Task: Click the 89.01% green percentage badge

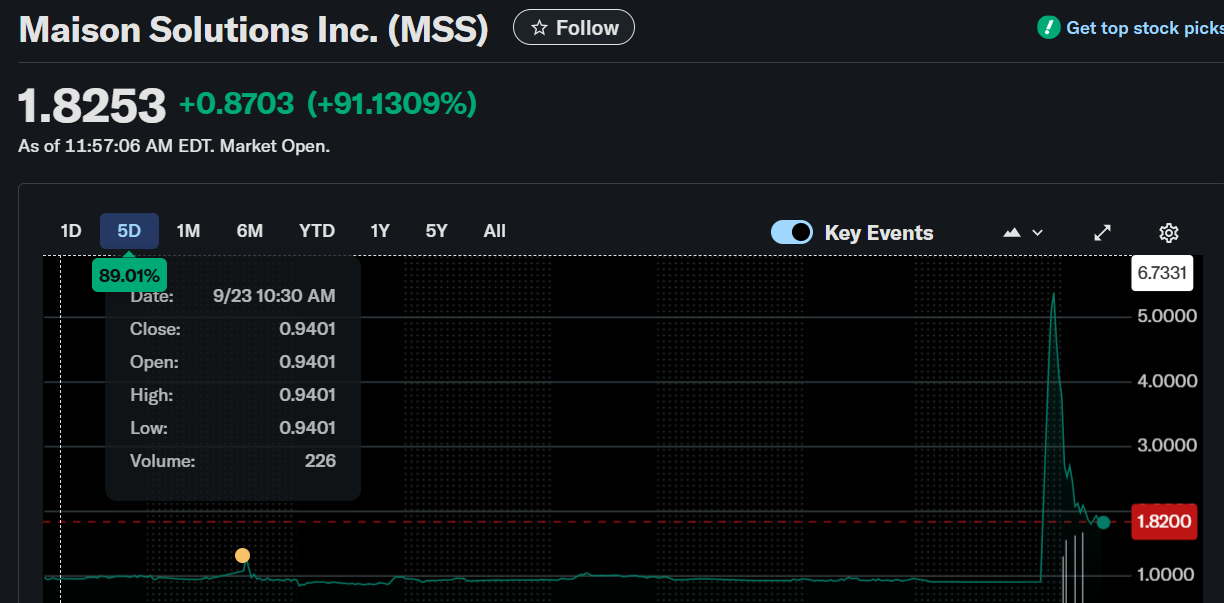Action: click(x=130, y=275)
